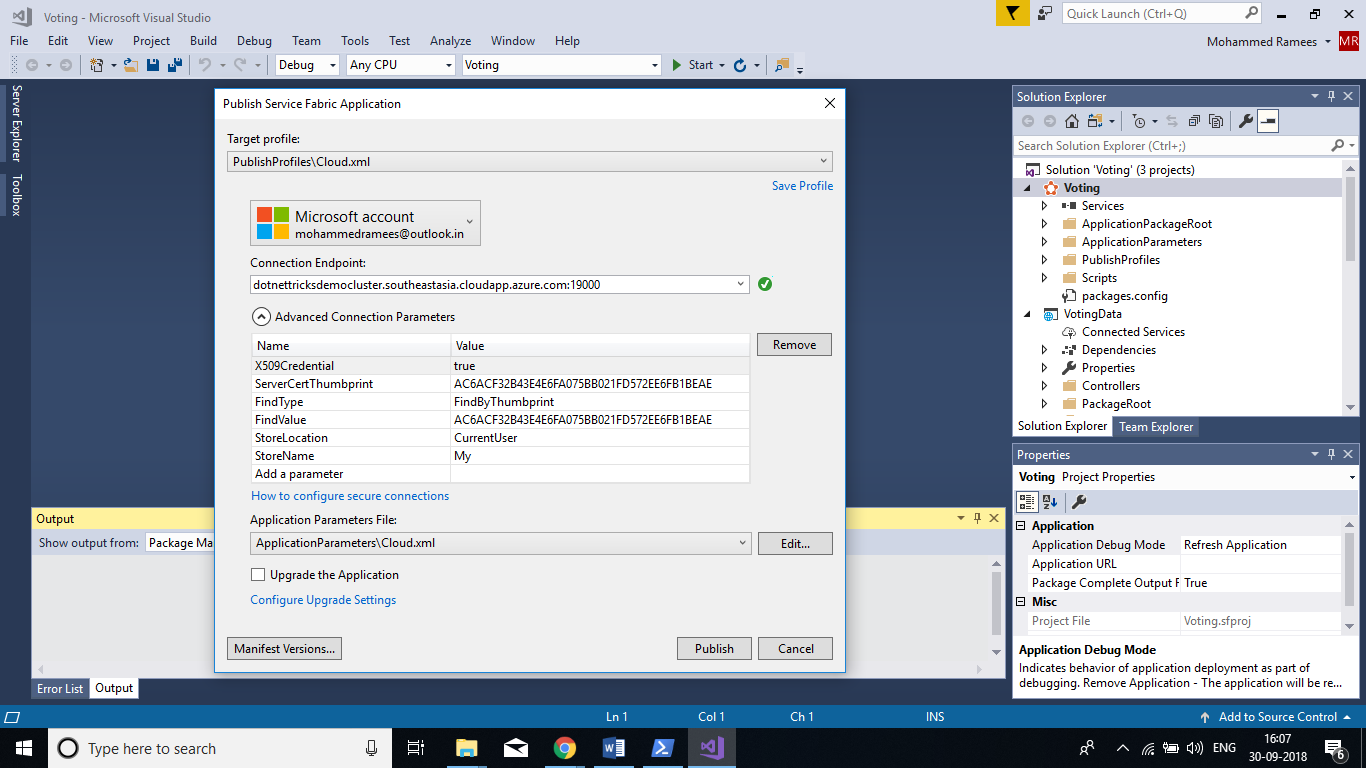Enable the Upgrade the Application checkbox

258,575
